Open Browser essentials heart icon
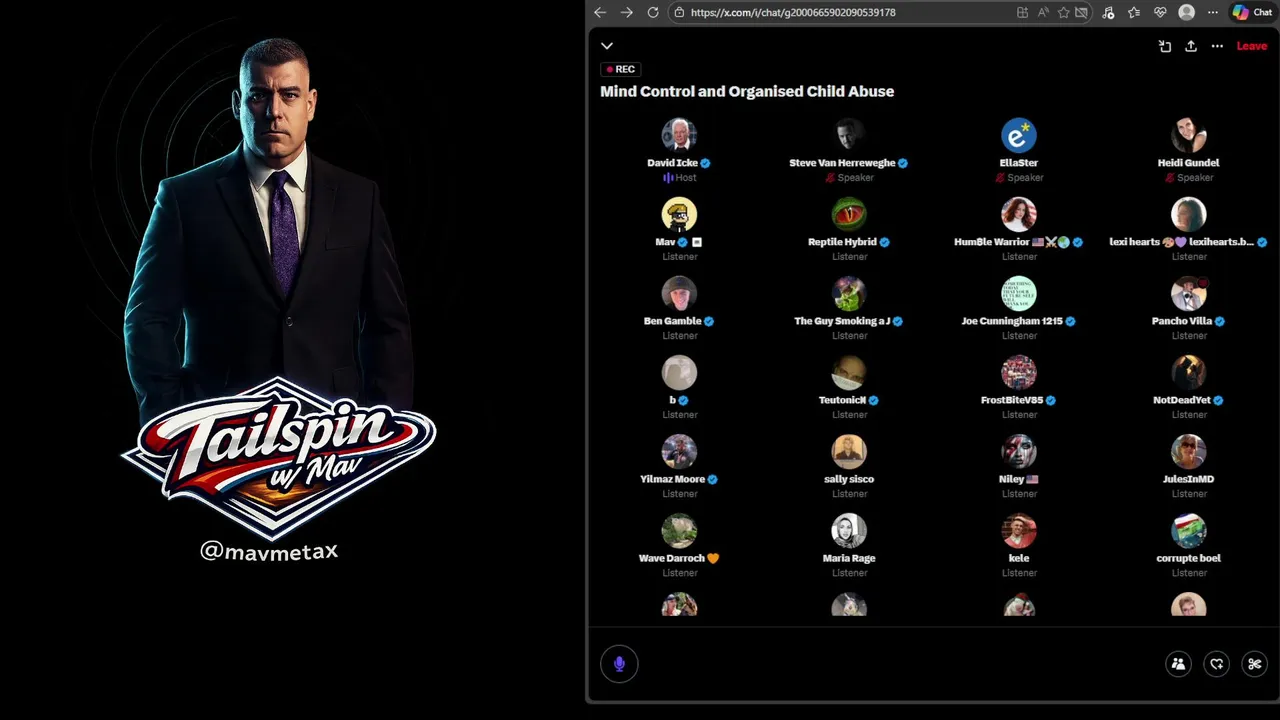The image size is (1280, 720). pos(1160,12)
